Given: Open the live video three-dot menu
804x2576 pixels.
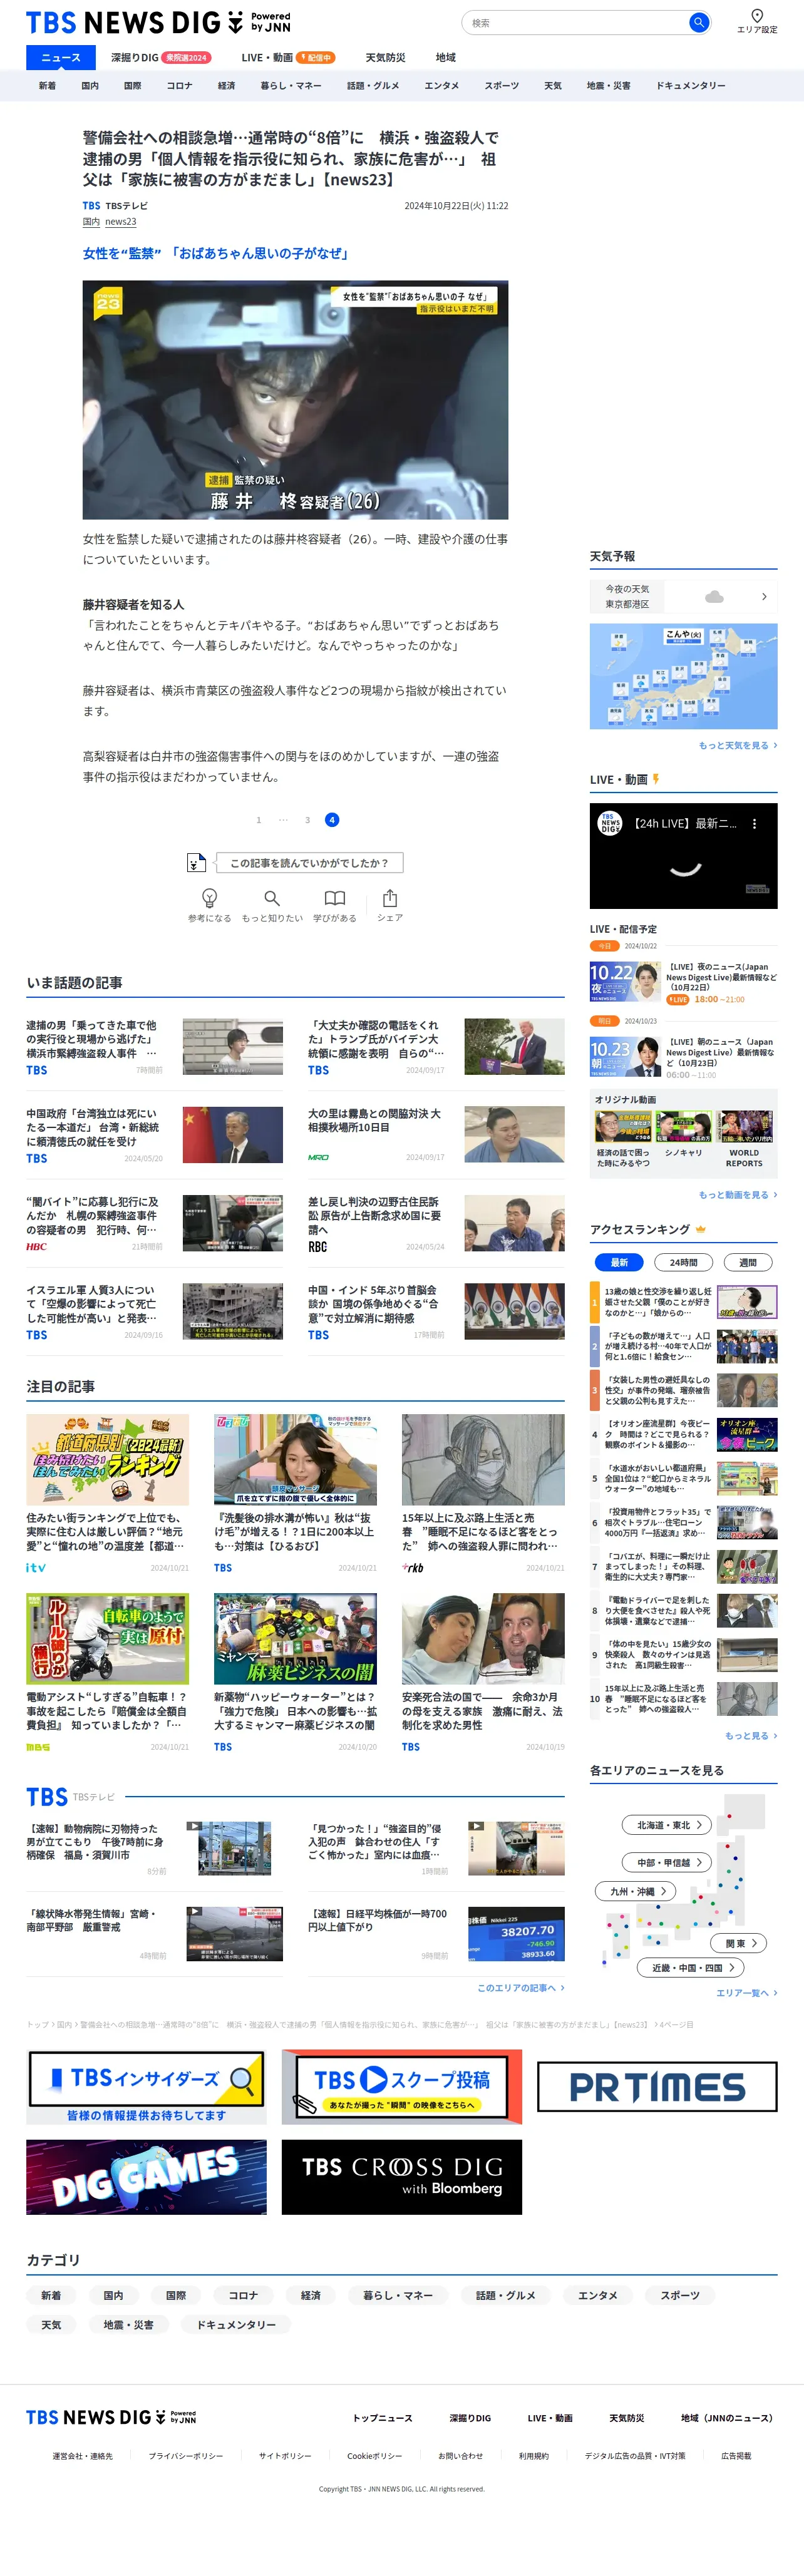Looking at the screenshot, I should 755,824.
